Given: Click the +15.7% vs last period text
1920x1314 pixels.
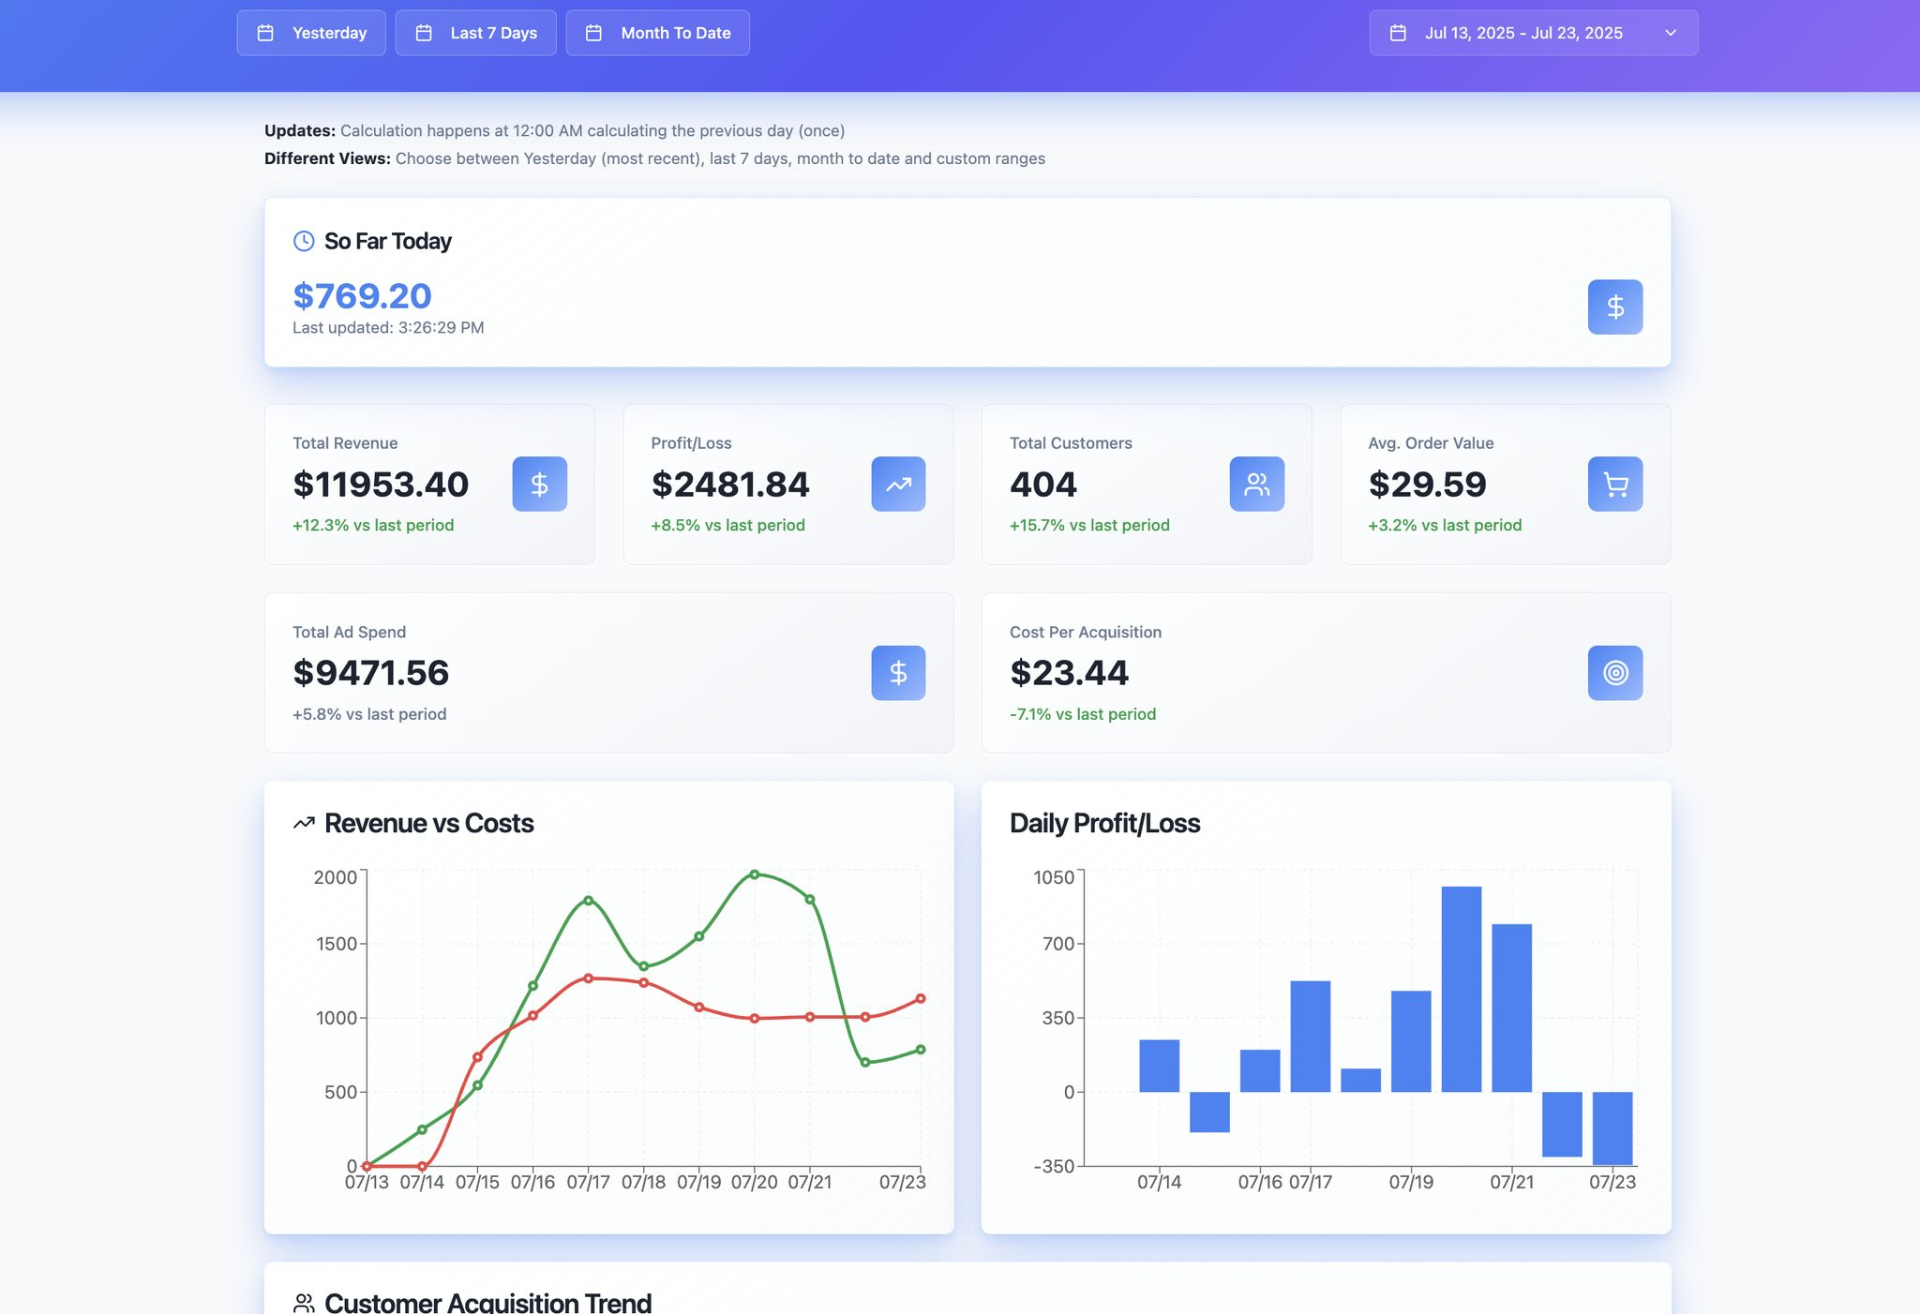Looking at the screenshot, I should (x=1090, y=525).
